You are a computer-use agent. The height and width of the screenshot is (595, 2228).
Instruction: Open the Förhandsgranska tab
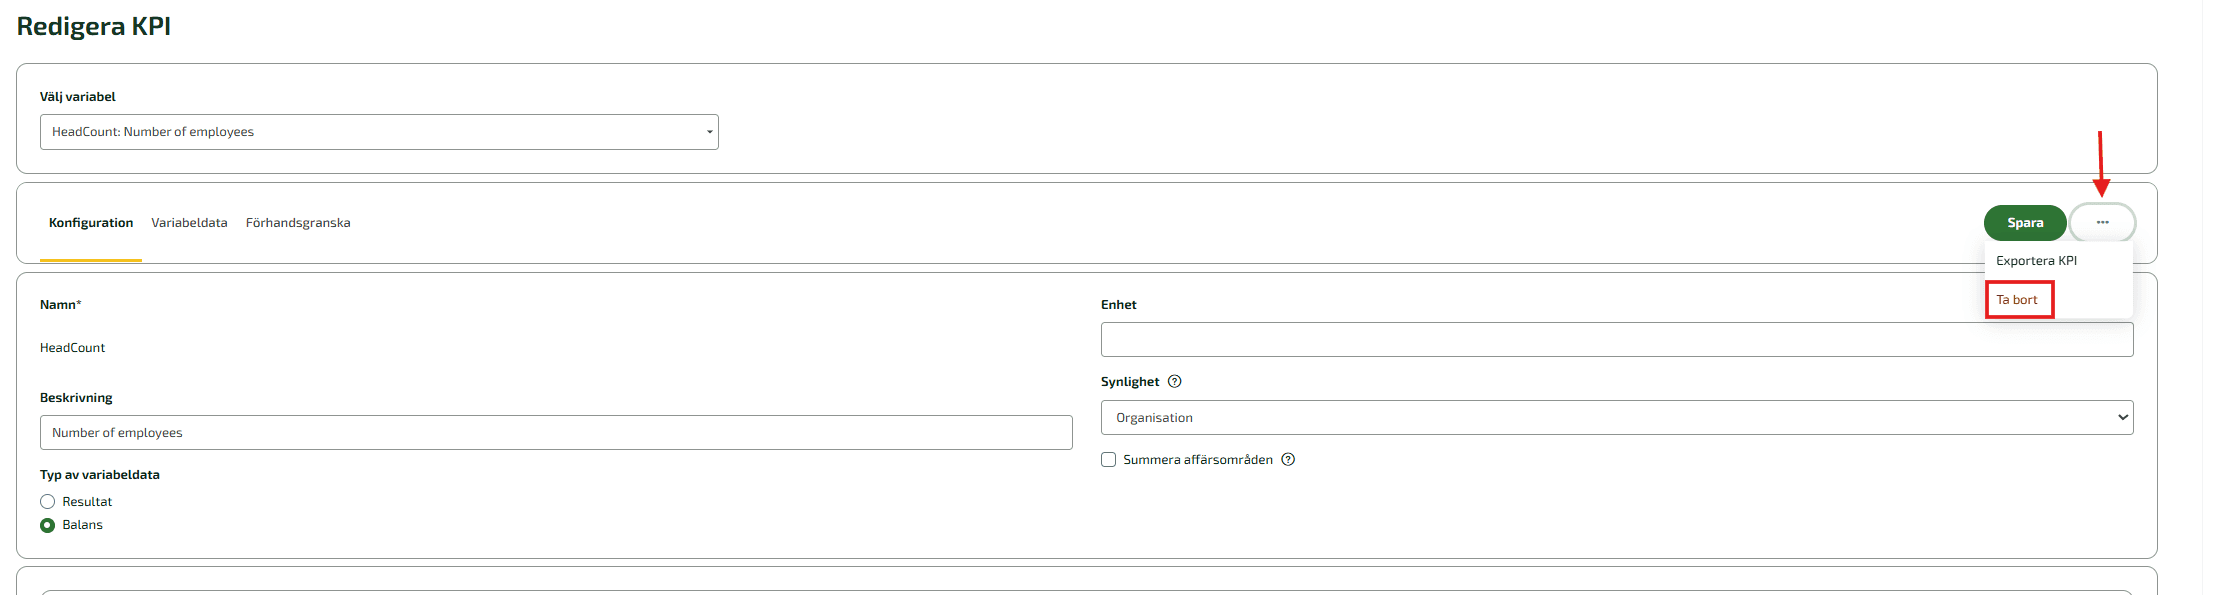tap(298, 223)
